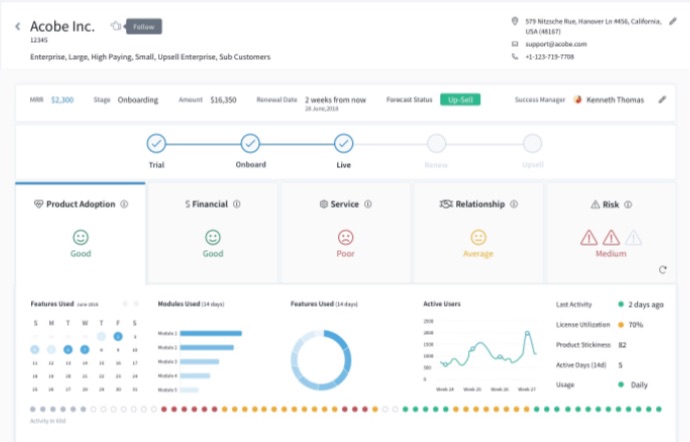The image size is (690, 442).
Task: Open the info icon beside Service
Action: click(x=368, y=204)
